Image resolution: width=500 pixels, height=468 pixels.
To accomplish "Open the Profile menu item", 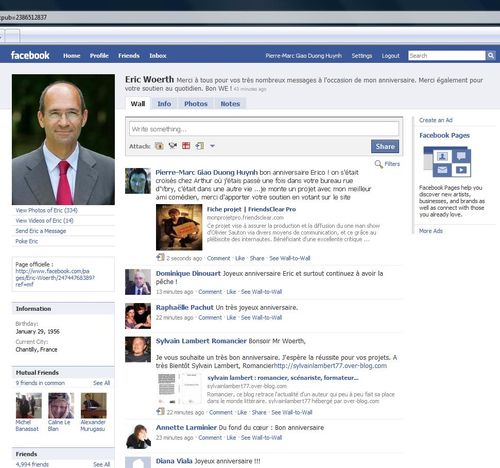I will (x=99, y=56).
